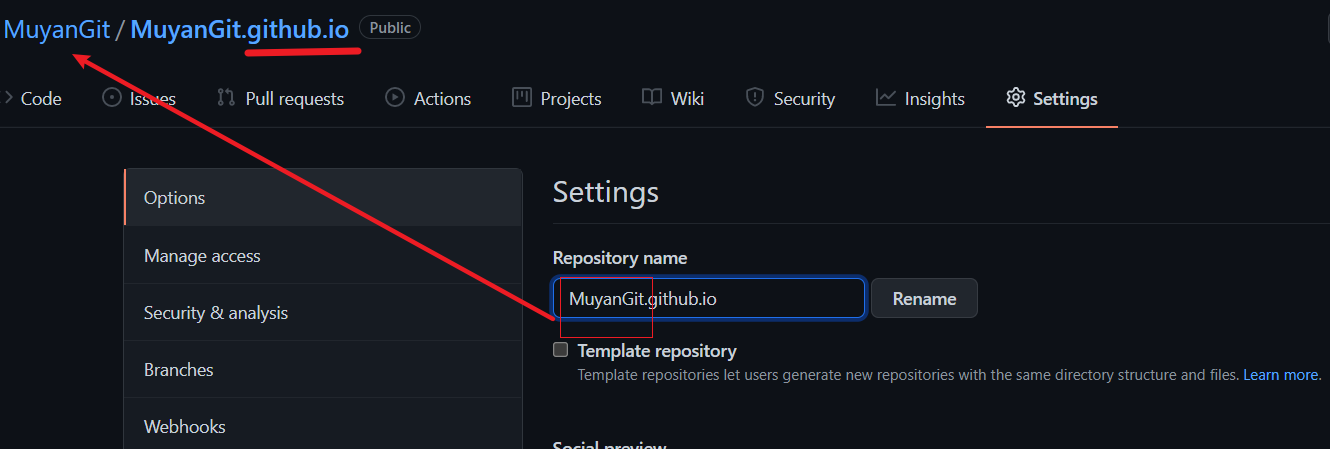Screen dimensions: 1330x449
Task: Click the Wiki book icon
Action: [652, 98]
